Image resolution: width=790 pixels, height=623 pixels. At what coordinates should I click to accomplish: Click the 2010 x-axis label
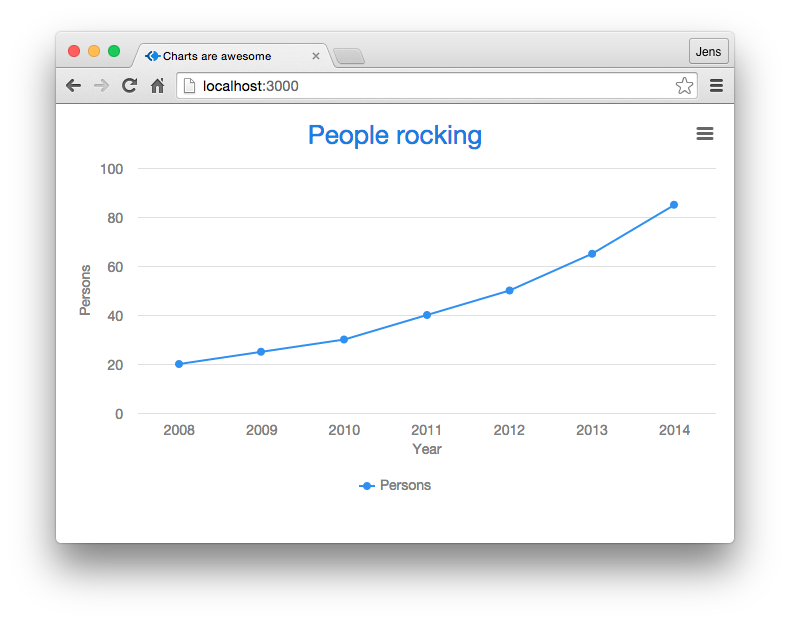pos(344,430)
